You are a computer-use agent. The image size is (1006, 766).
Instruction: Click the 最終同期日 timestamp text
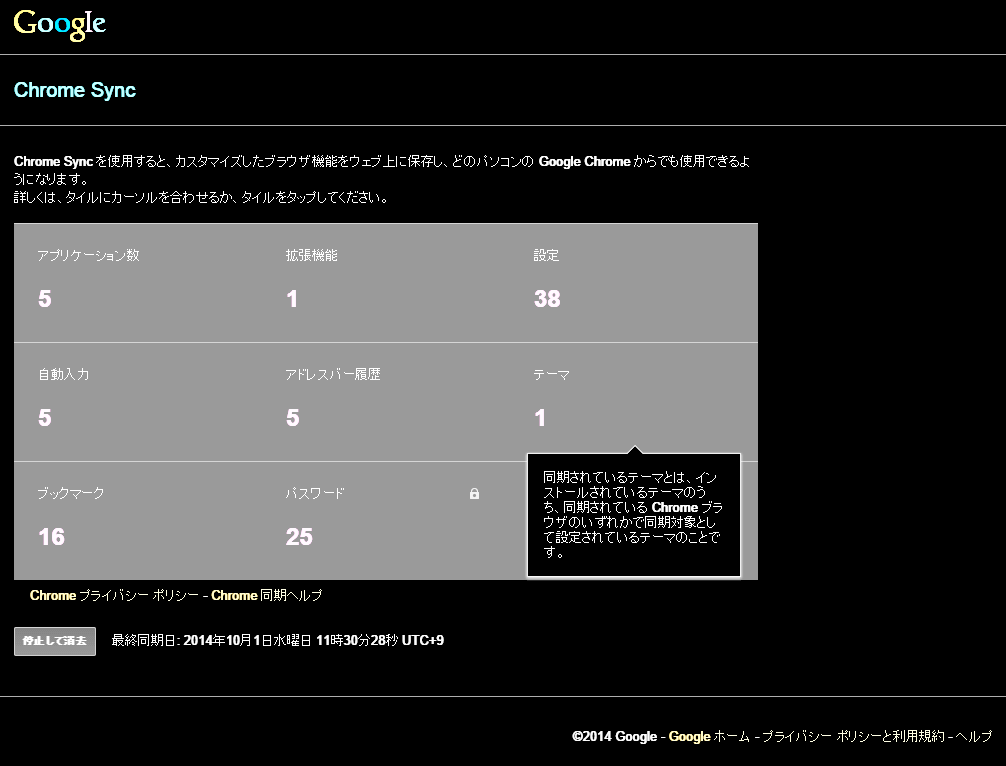[x=278, y=640]
